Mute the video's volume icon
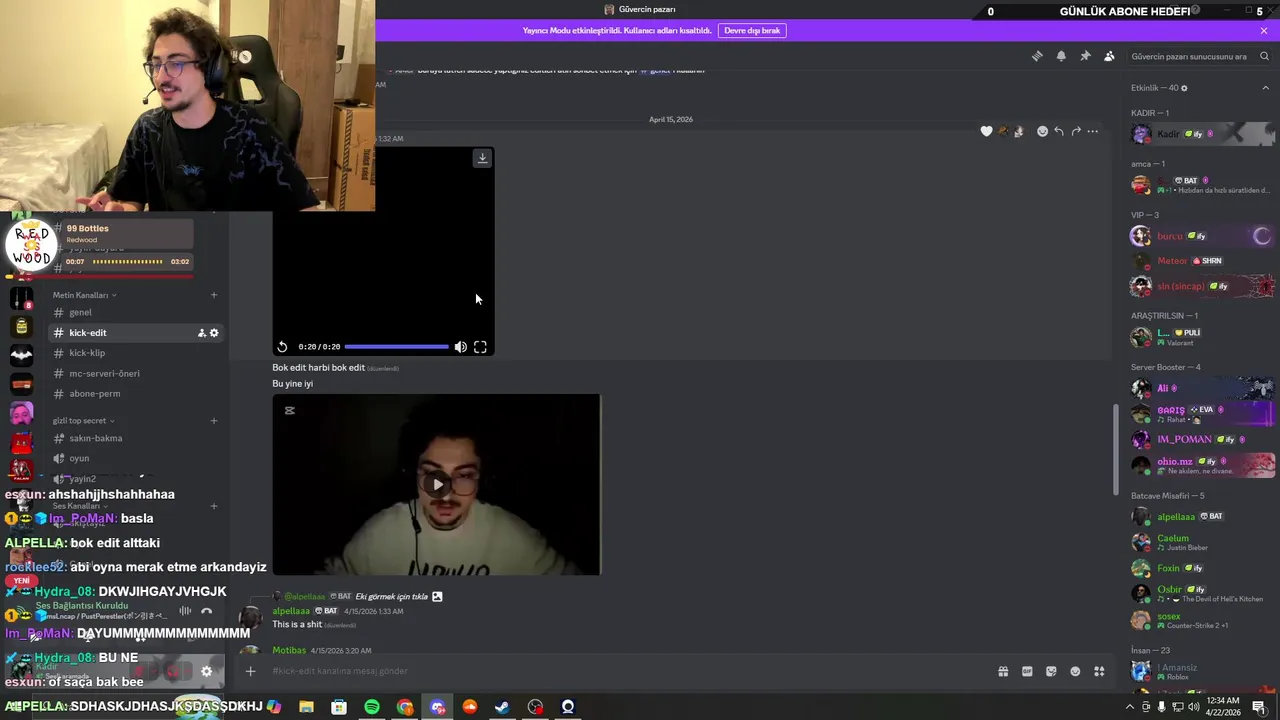 coord(460,347)
